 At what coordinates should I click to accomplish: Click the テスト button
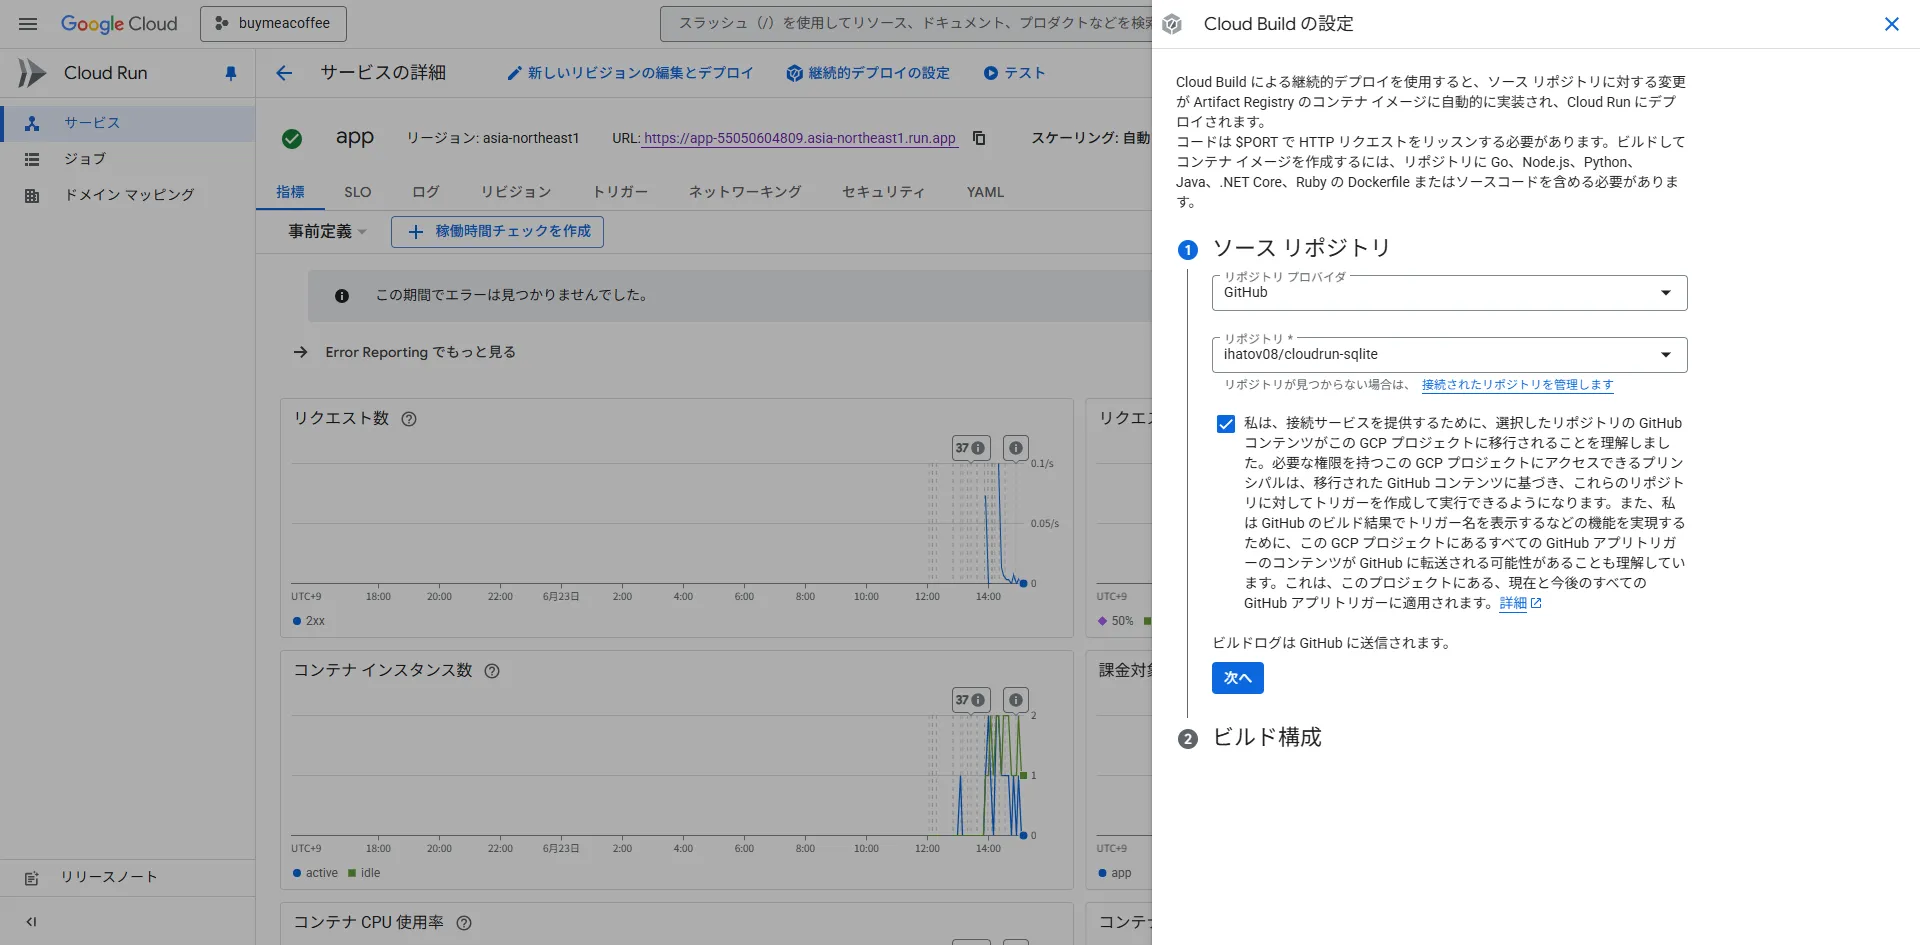click(1014, 73)
